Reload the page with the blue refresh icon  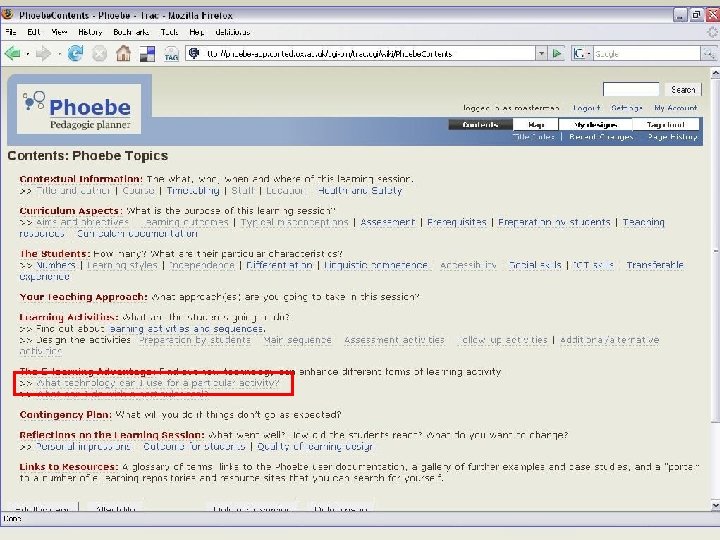[75, 54]
